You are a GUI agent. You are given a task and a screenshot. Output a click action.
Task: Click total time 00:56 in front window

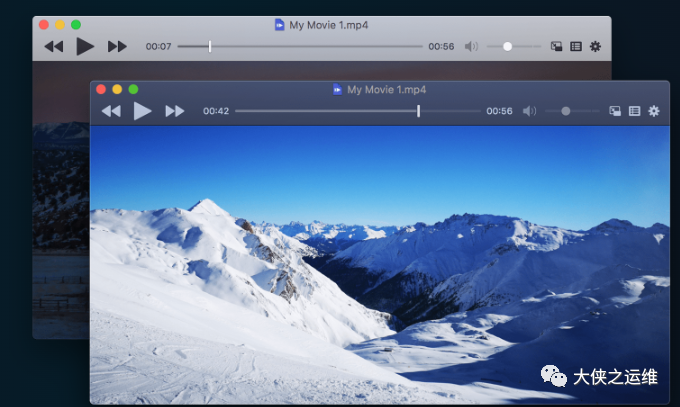[x=499, y=111]
